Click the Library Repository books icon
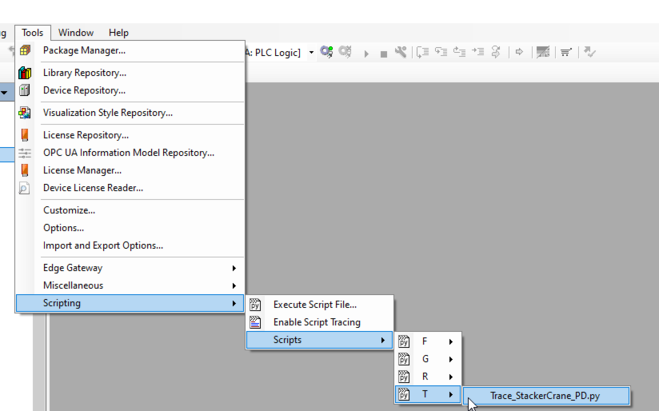This screenshot has width=659, height=411. pyautogui.click(x=25, y=73)
